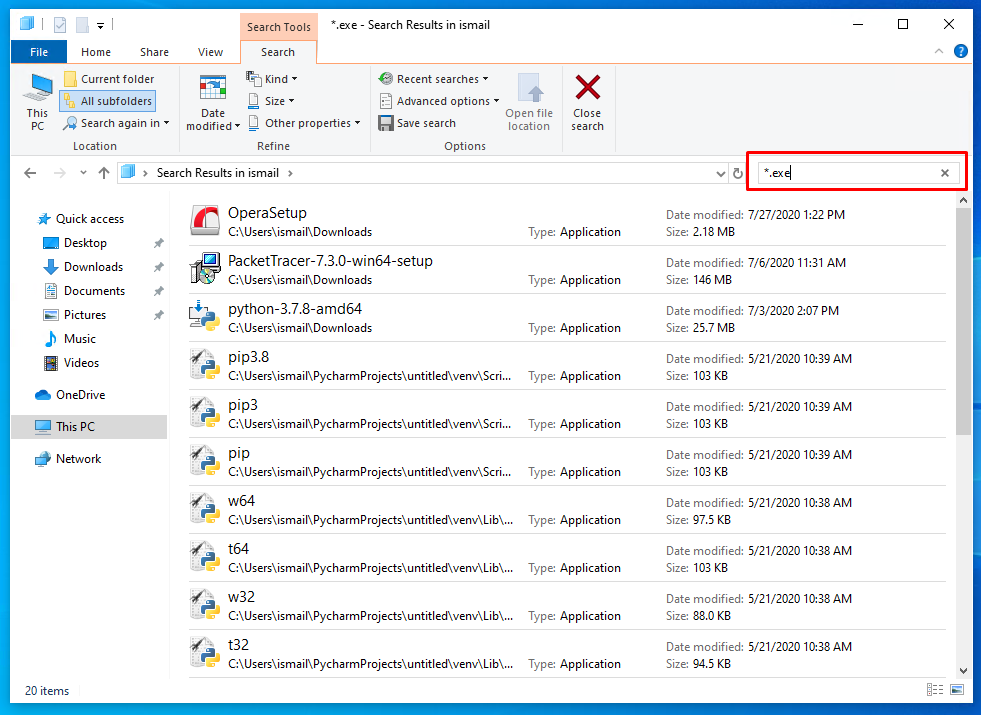The width and height of the screenshot is (981, 715).
Task: Open Date modified filter dropdown
Action: coord(213,101)
